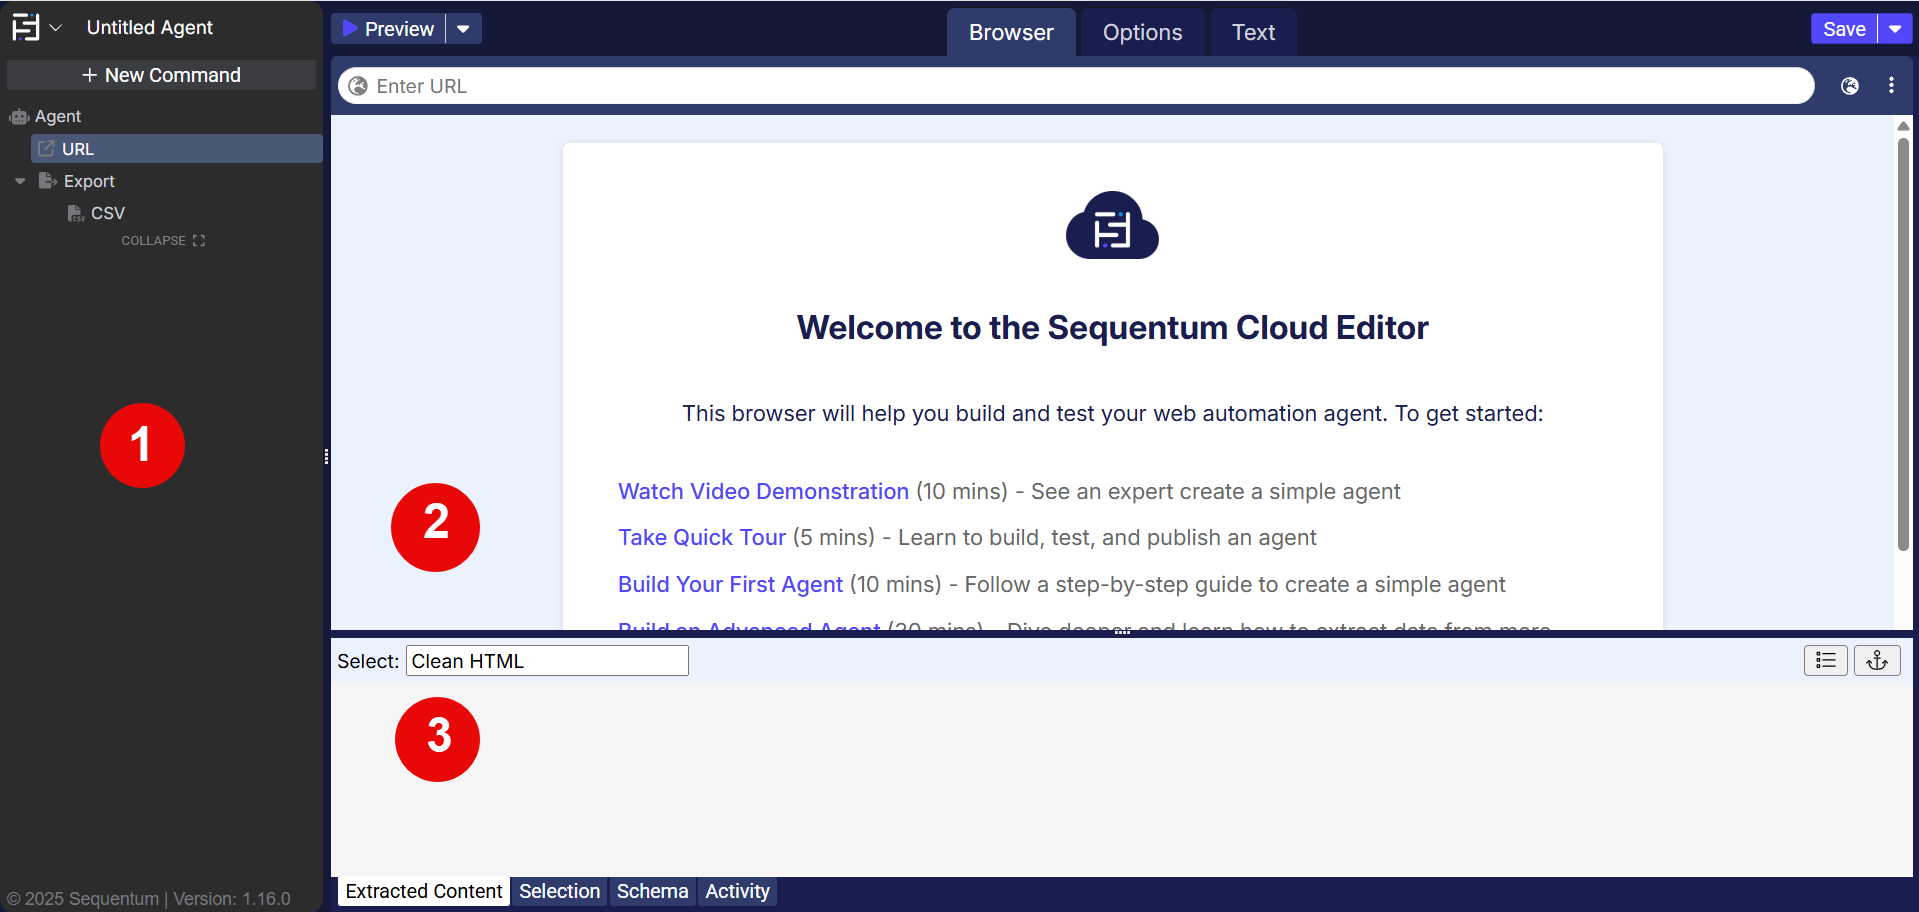Click the CSV file icon in tree
The height and width of the screenshot is (912, 1919).
(75, 213)
